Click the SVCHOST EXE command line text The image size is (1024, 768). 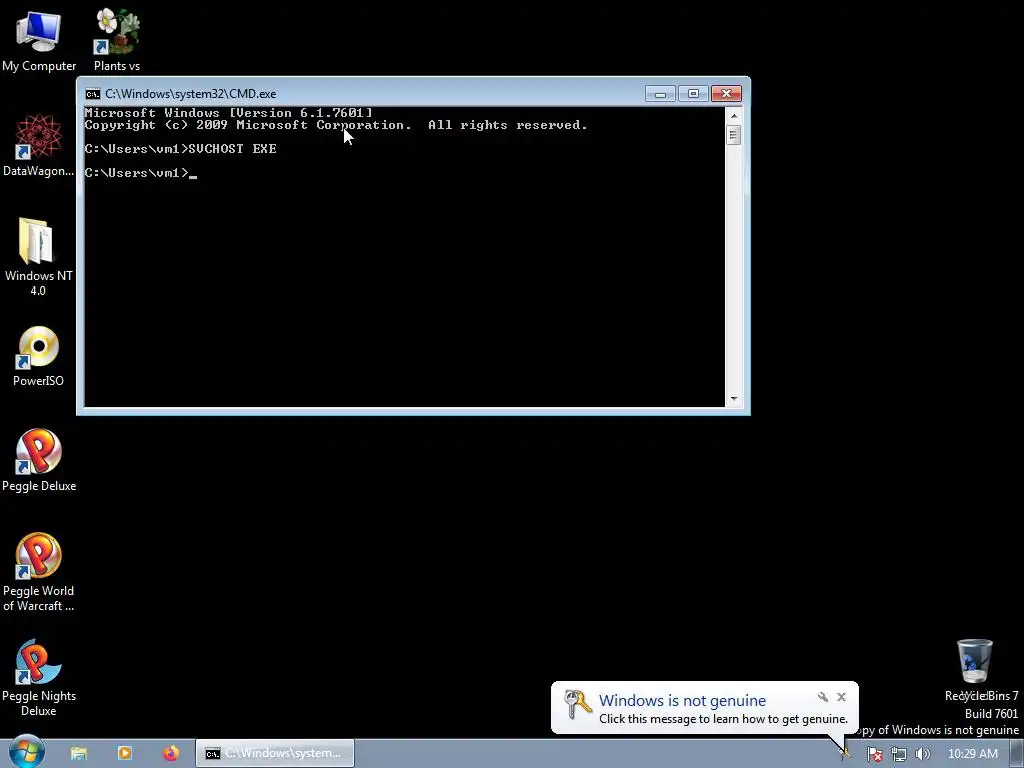coord(232,149)
